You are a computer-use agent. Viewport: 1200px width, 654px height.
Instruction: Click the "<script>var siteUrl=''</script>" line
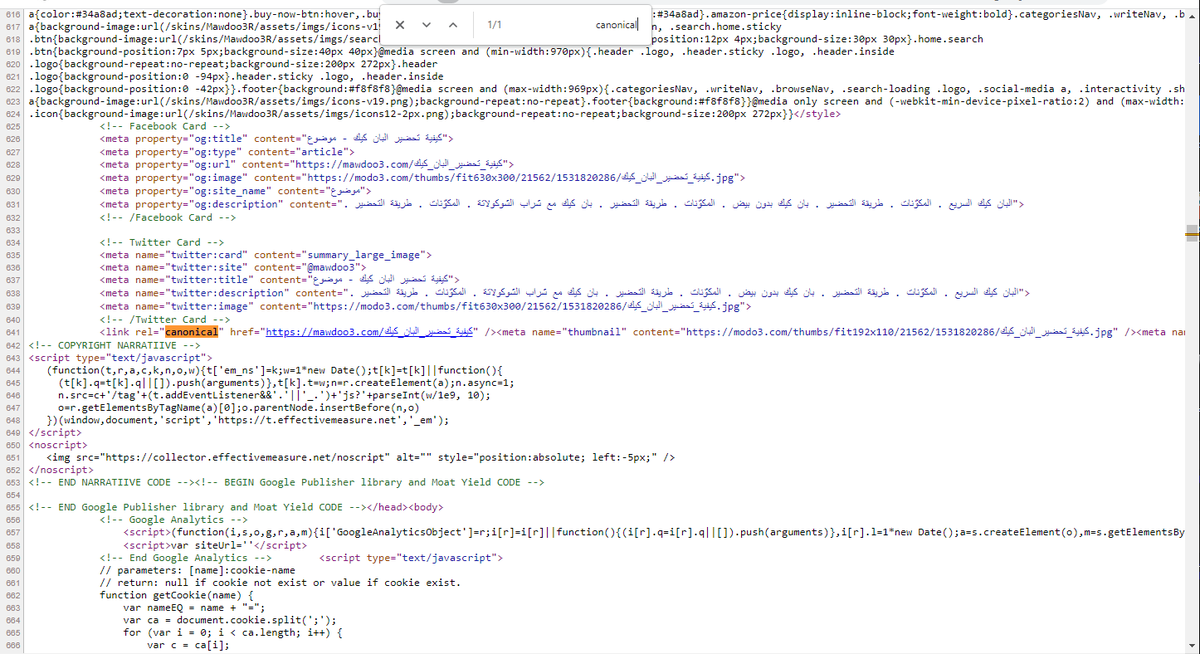click(215, 545)
